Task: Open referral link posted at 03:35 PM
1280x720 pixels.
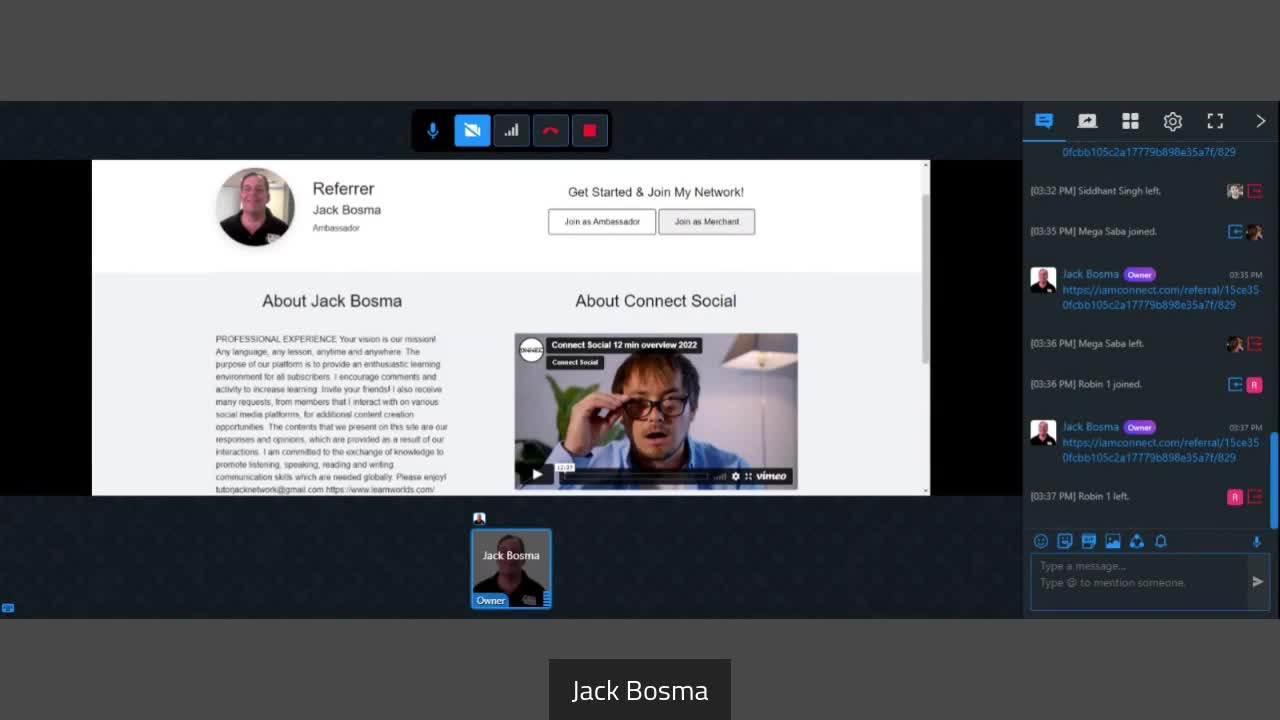Action: [x=1161, y=297]
